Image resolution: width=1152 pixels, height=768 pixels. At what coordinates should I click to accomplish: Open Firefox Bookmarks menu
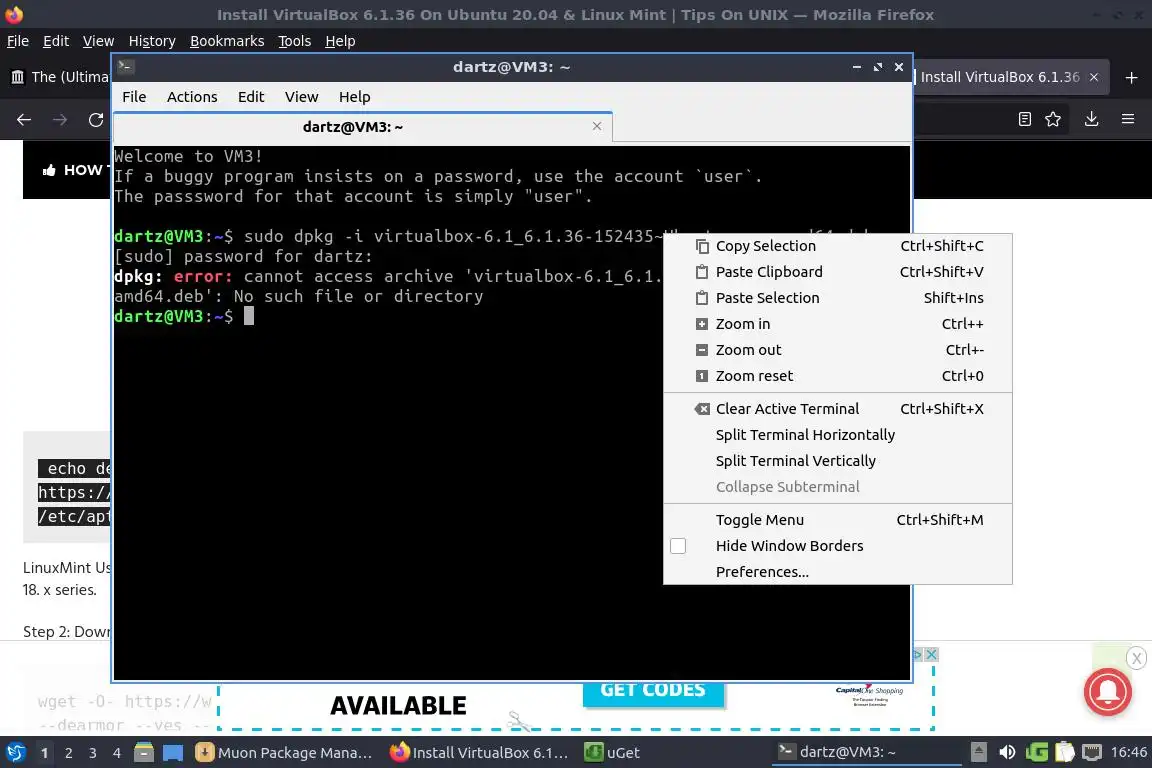click(227, 41)
